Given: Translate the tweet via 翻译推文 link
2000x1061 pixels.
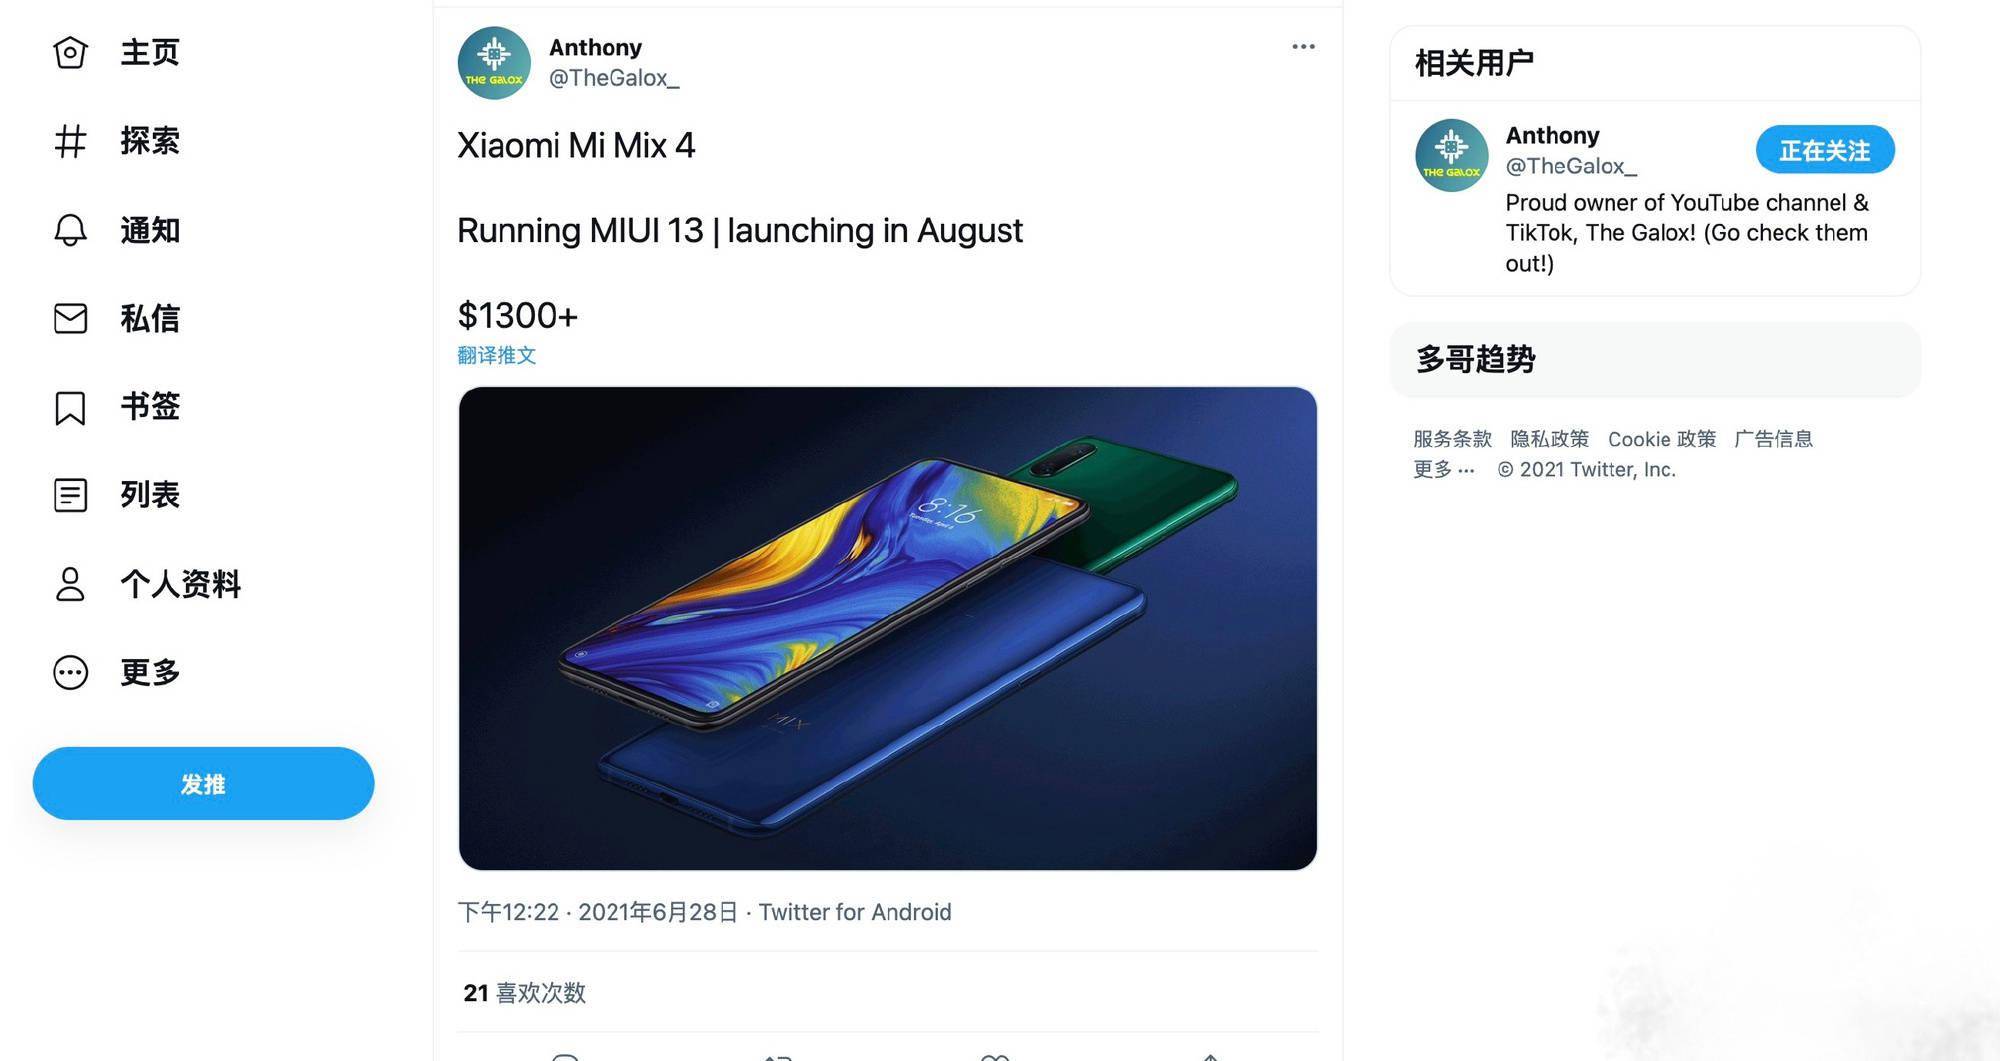Looking at the screenshot, I should [x=497, y=355].
